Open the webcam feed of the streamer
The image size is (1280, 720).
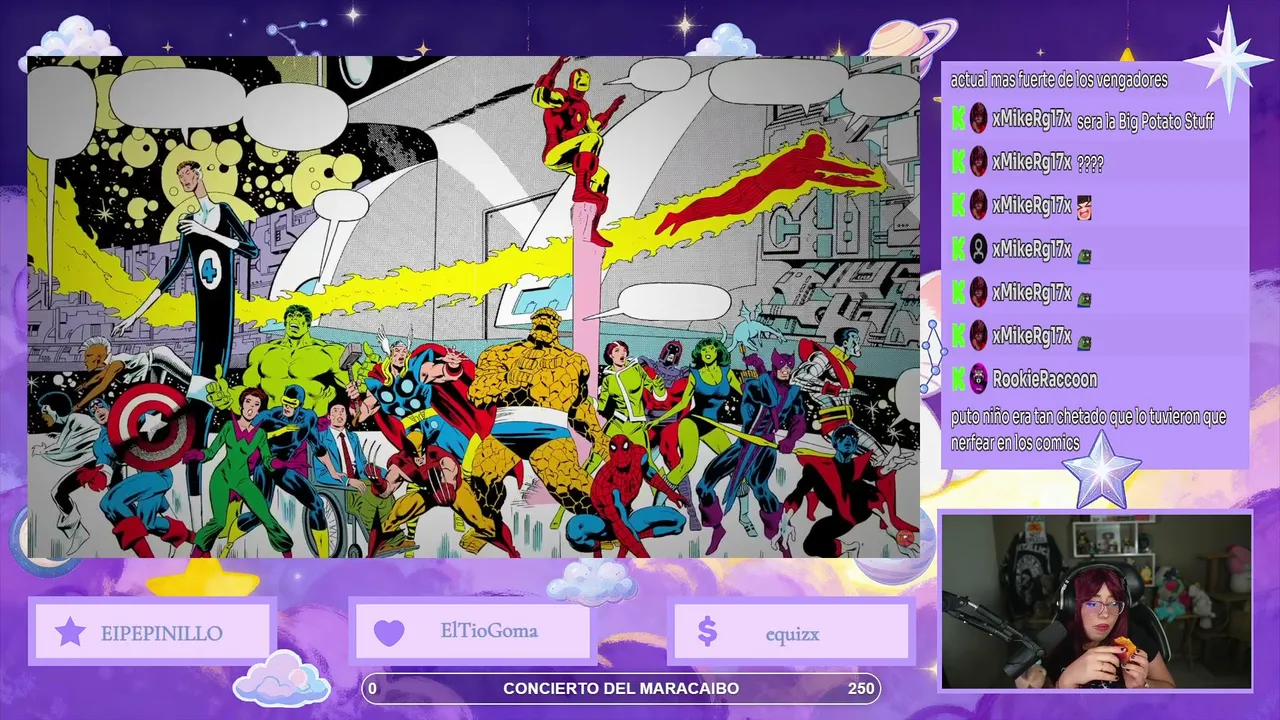coord(1096,601)
